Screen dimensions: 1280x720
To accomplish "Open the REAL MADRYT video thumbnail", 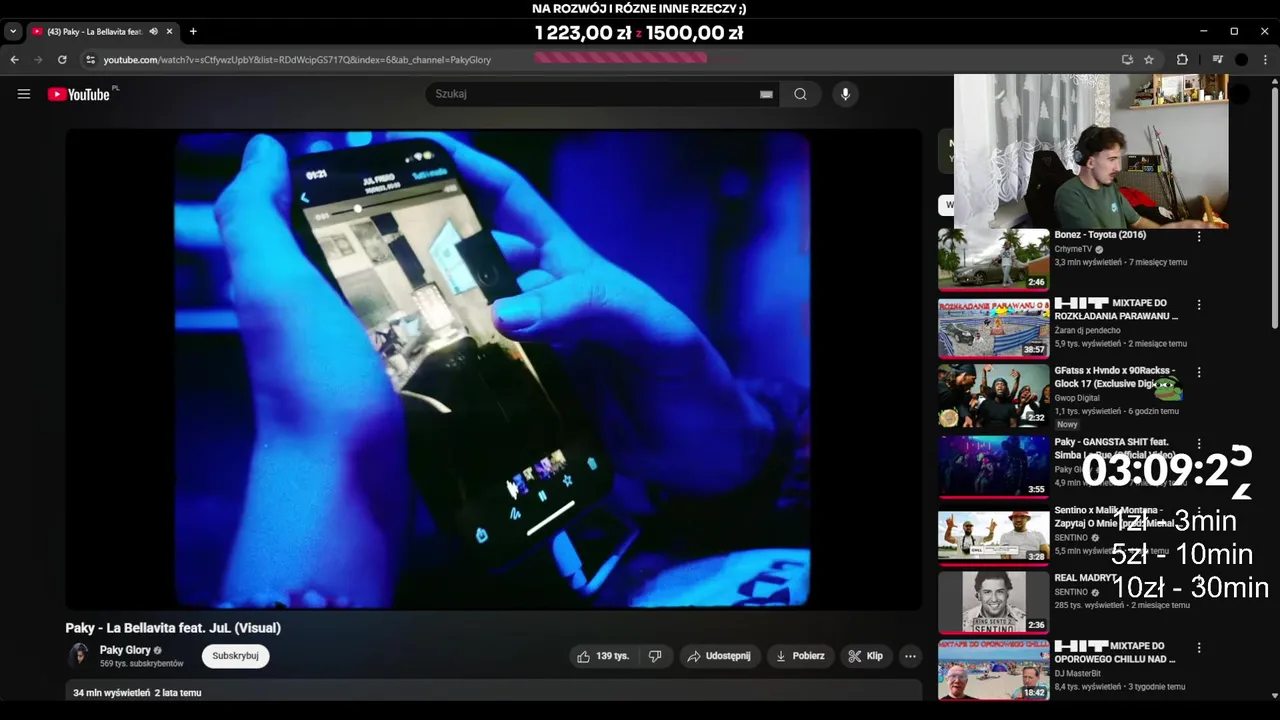I will pos(993,602).
